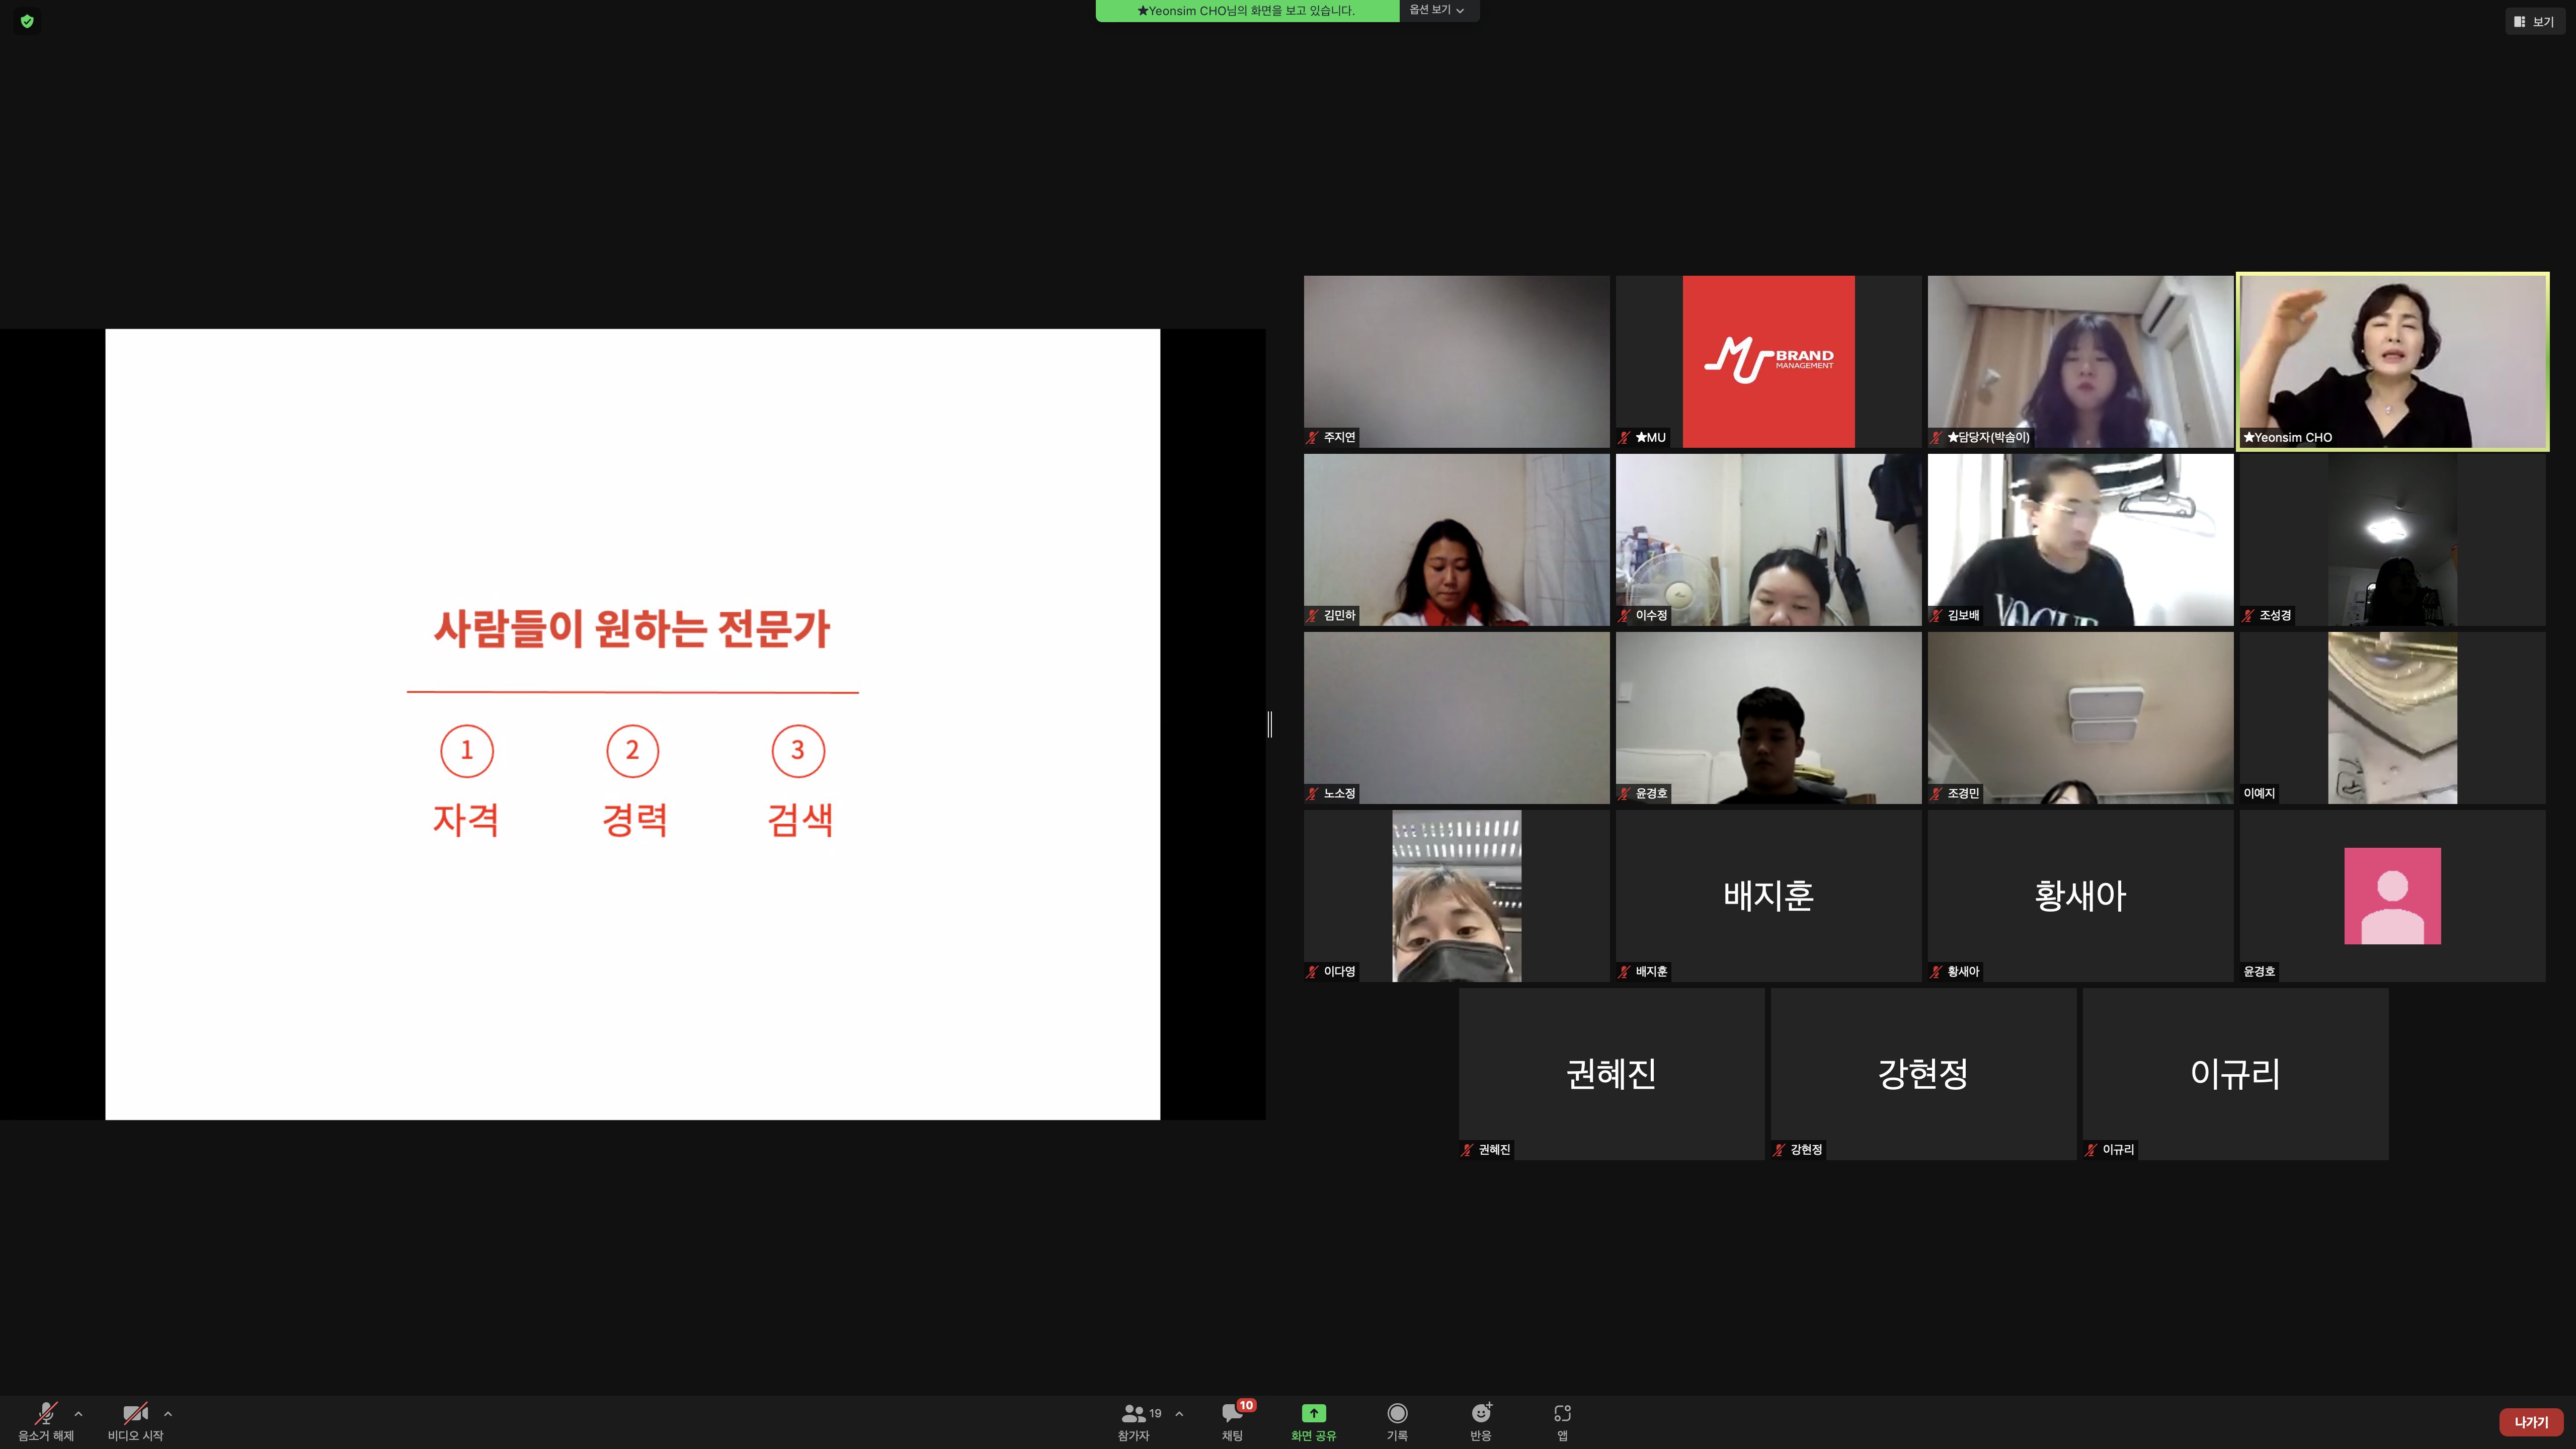Open the chat with 10 unread messages
The width and height of the screenshot is (2576, 1449).
(1232, 1413)
